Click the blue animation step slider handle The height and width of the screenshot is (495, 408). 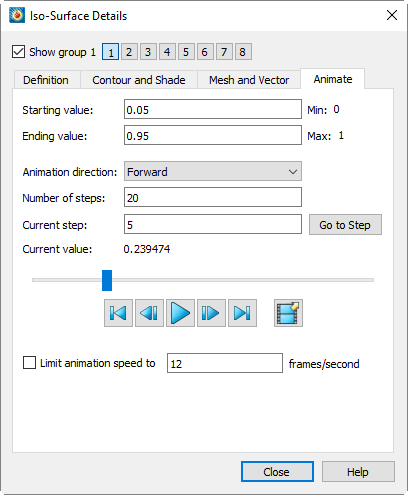[x=107, y=280]
